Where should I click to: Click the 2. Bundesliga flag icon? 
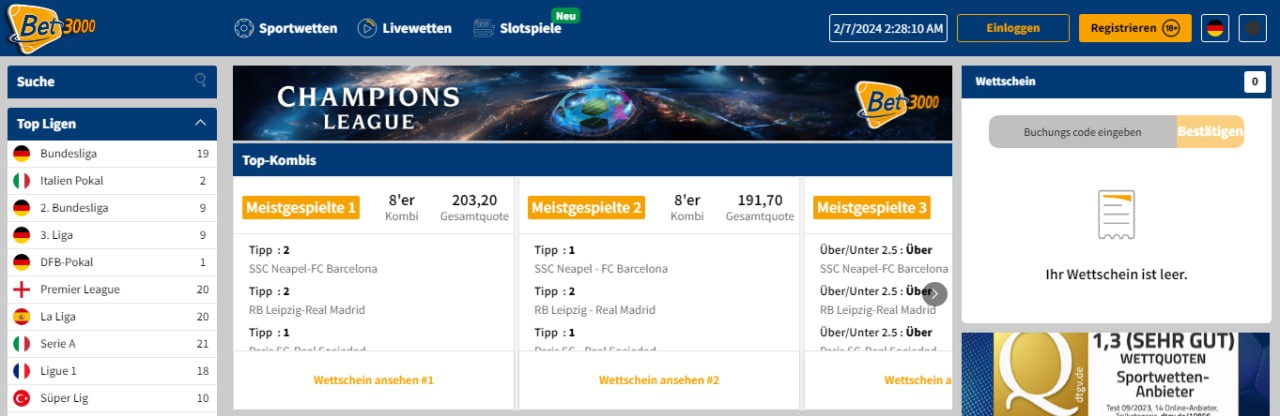(21, 208)
